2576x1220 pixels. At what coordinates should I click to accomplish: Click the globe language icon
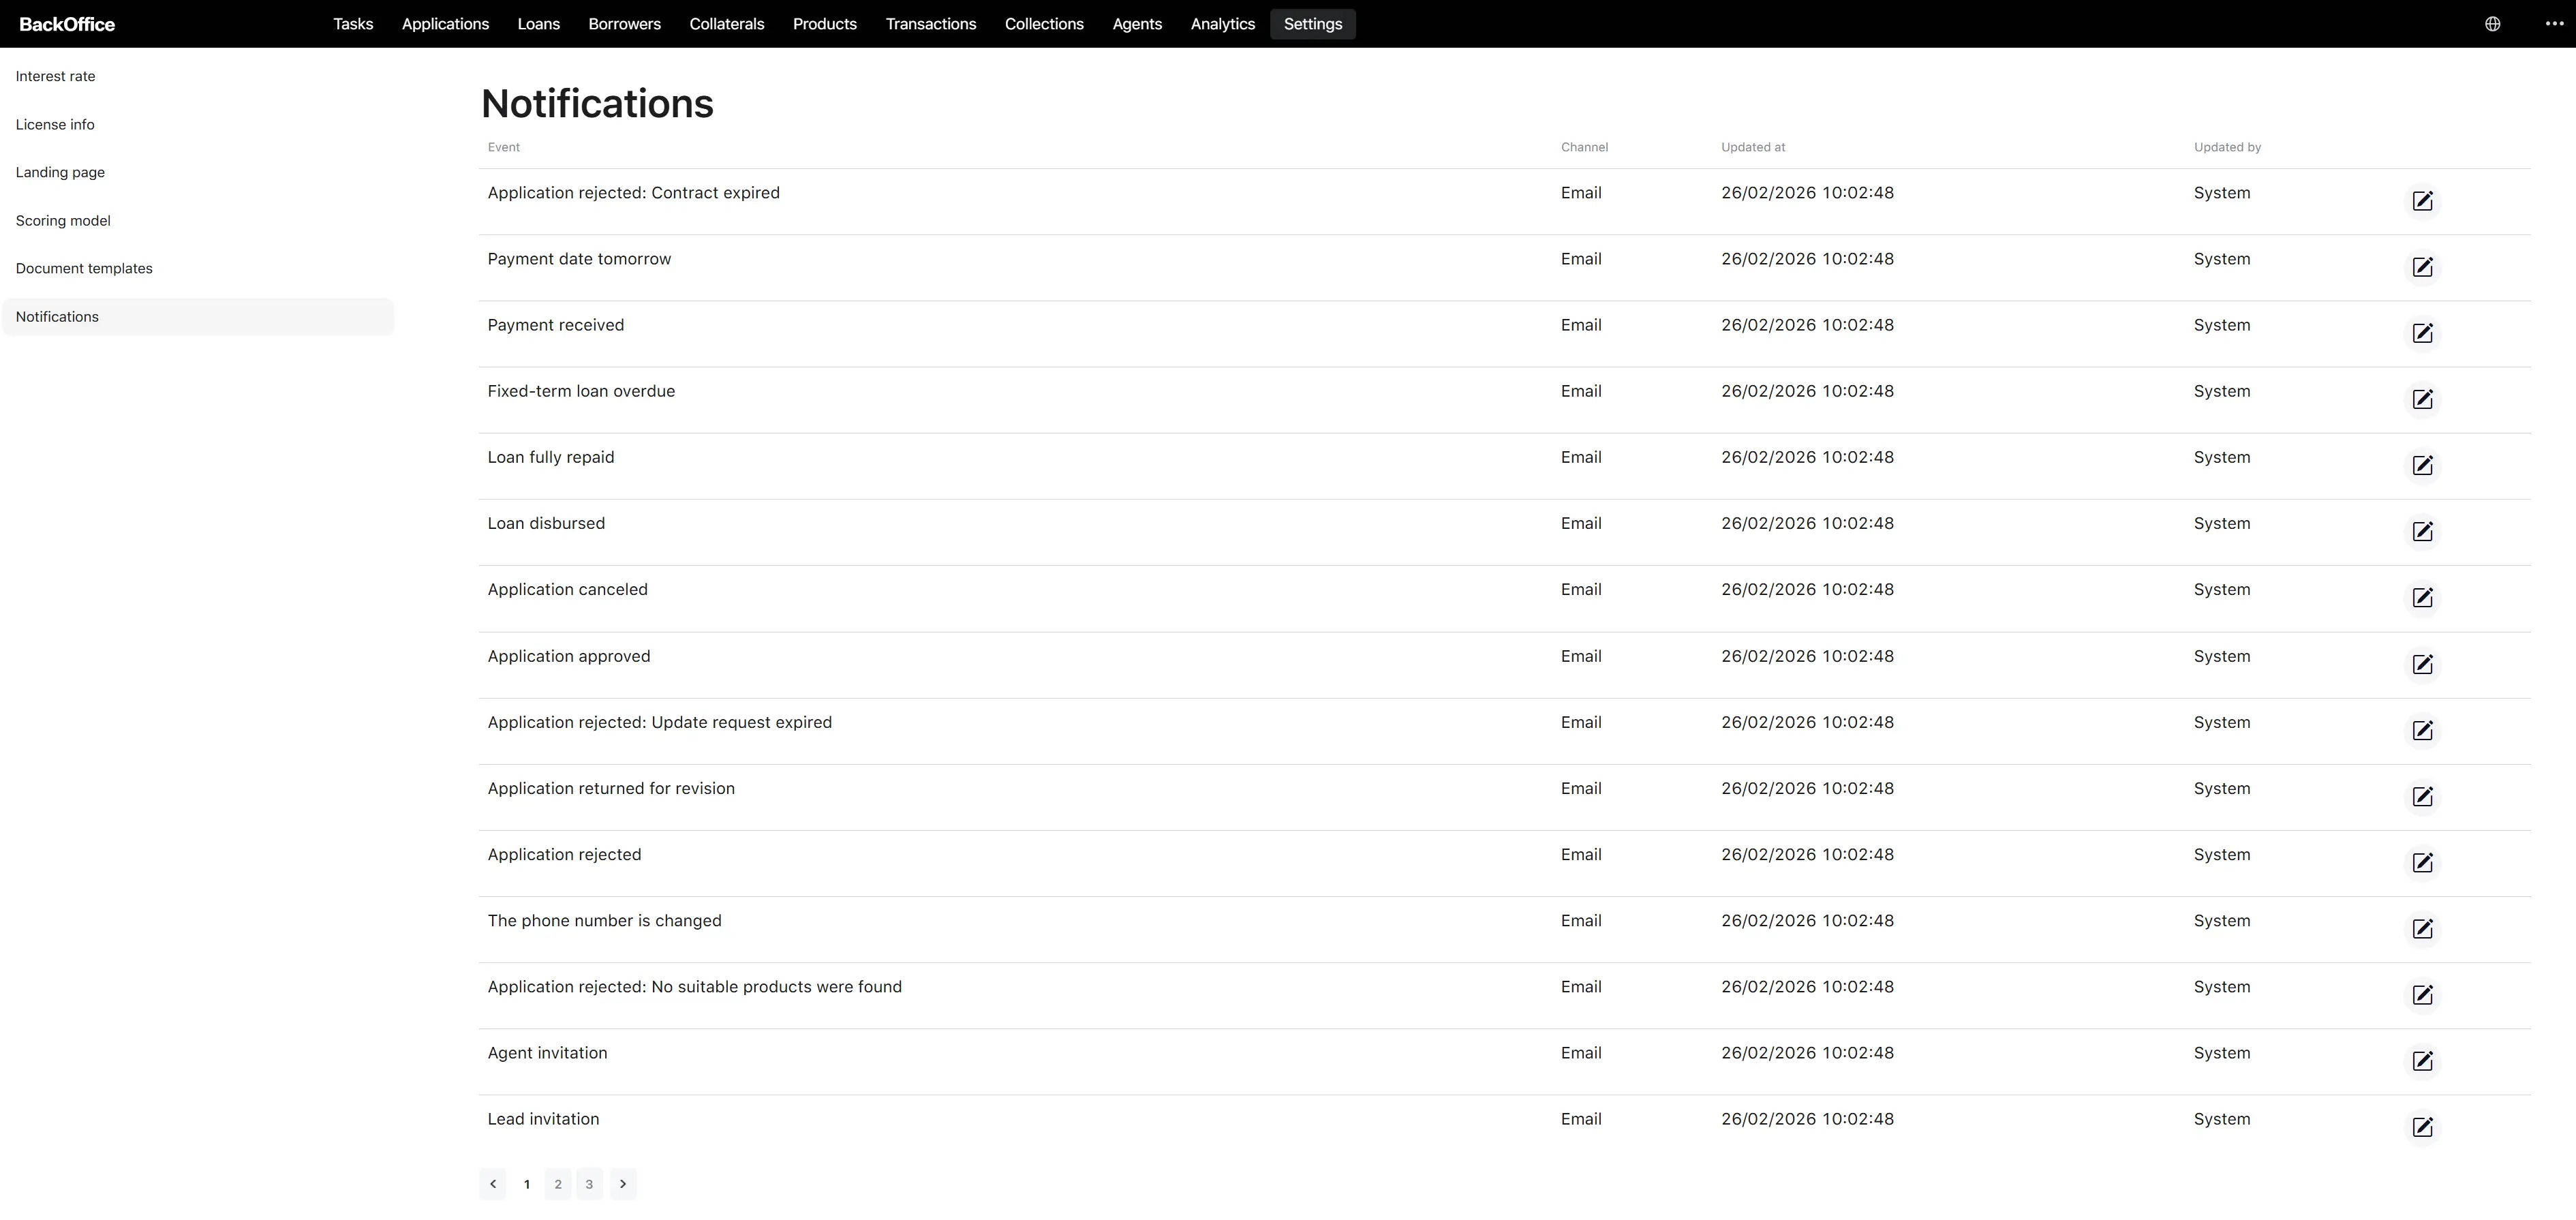pyautogui.click(x=2492, y=24)
